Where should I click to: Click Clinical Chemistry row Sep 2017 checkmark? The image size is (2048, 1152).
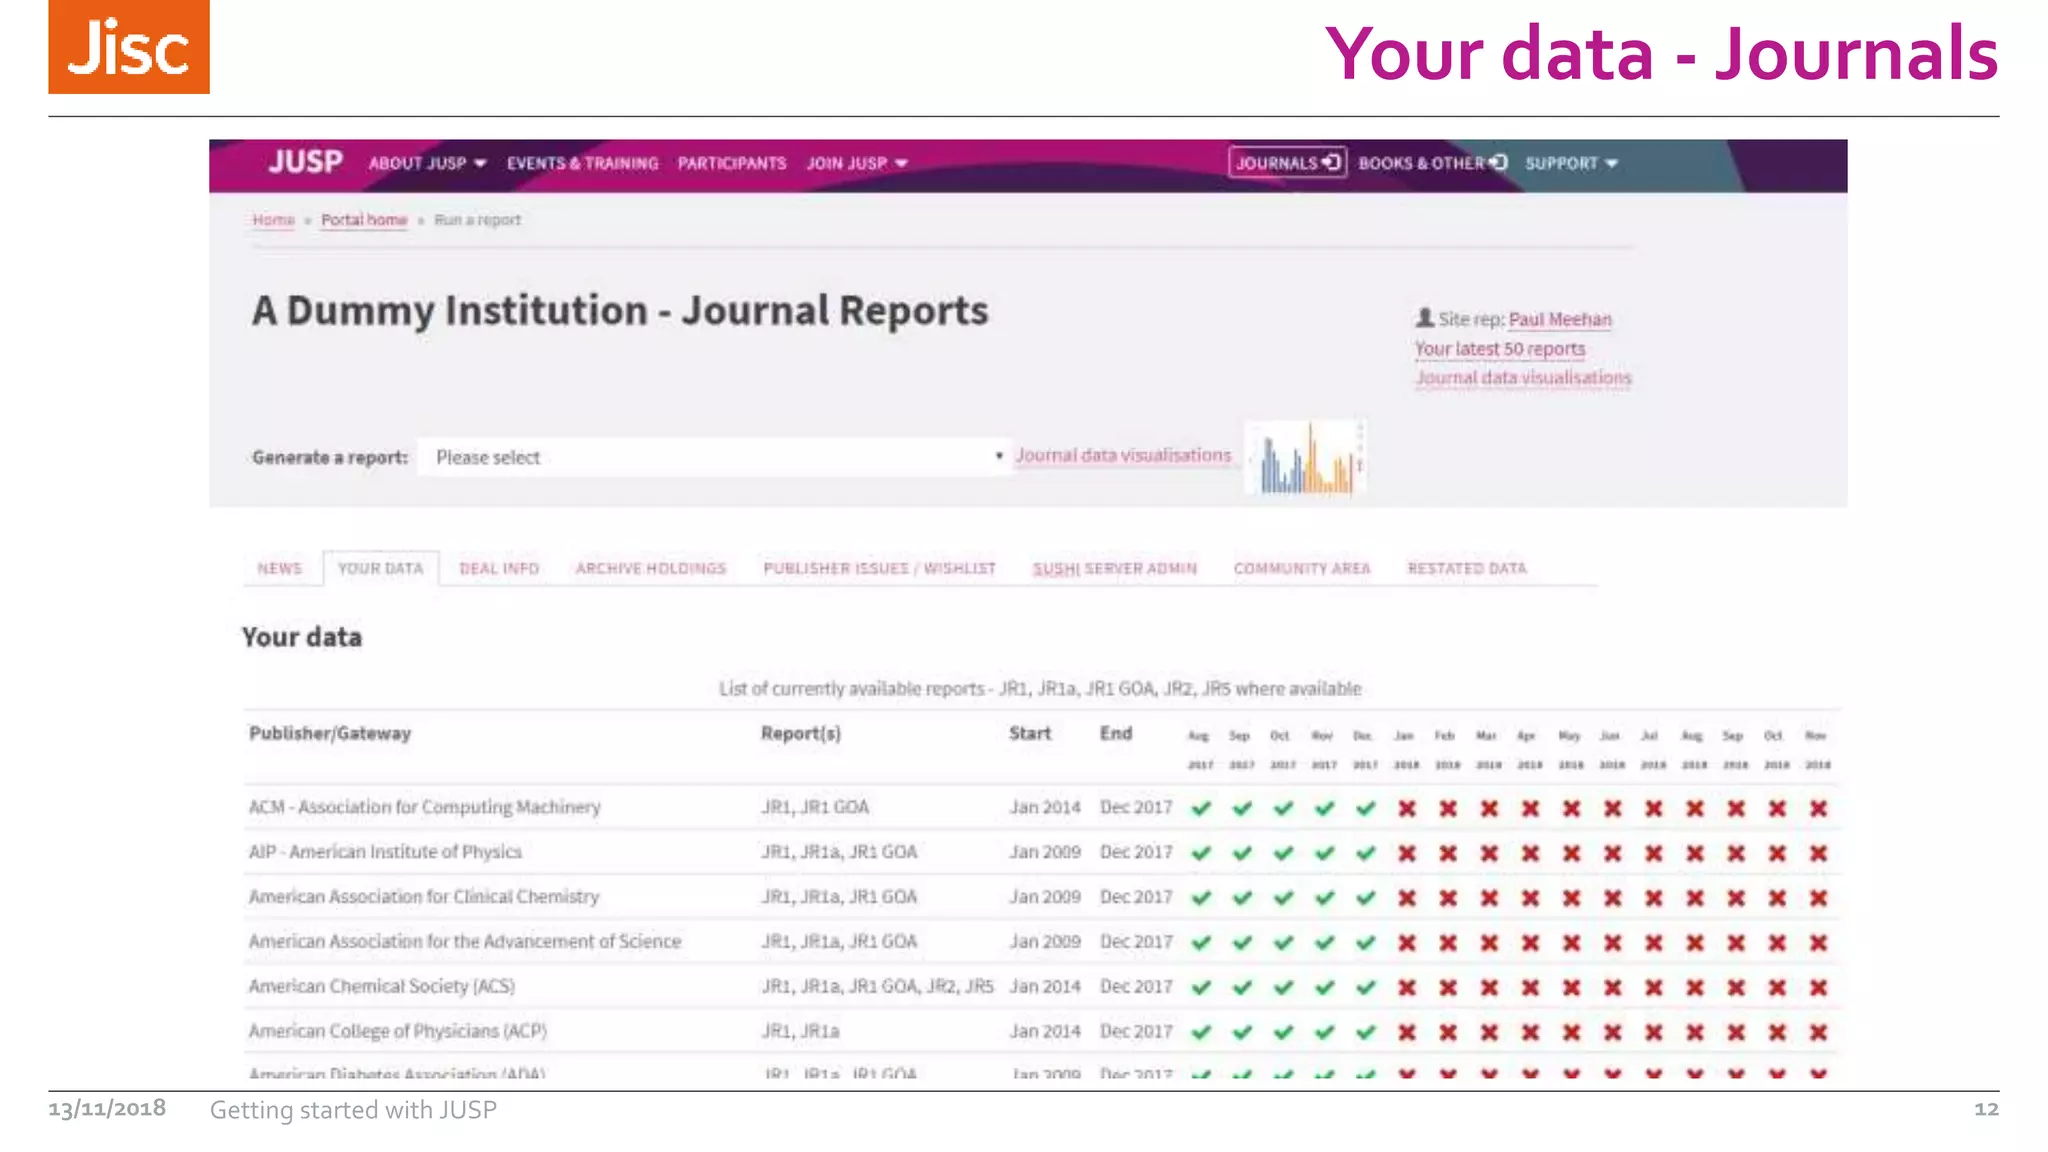[1242, 898]
